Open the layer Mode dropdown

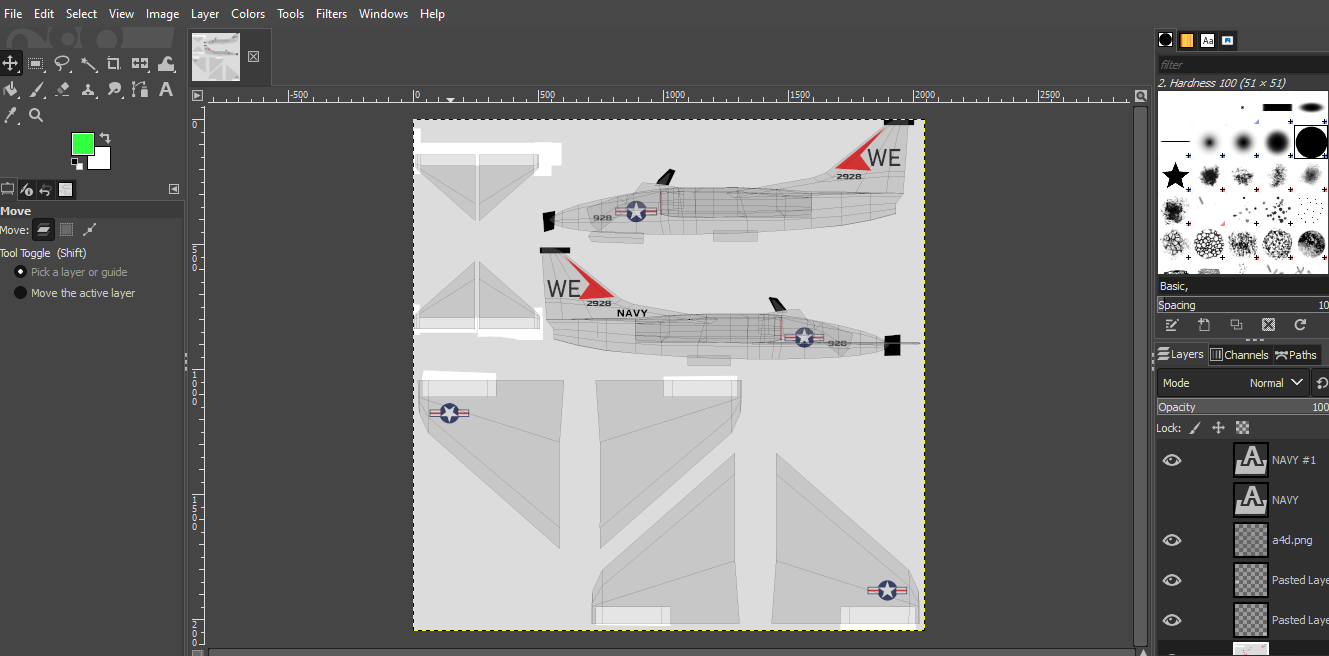1233,383
